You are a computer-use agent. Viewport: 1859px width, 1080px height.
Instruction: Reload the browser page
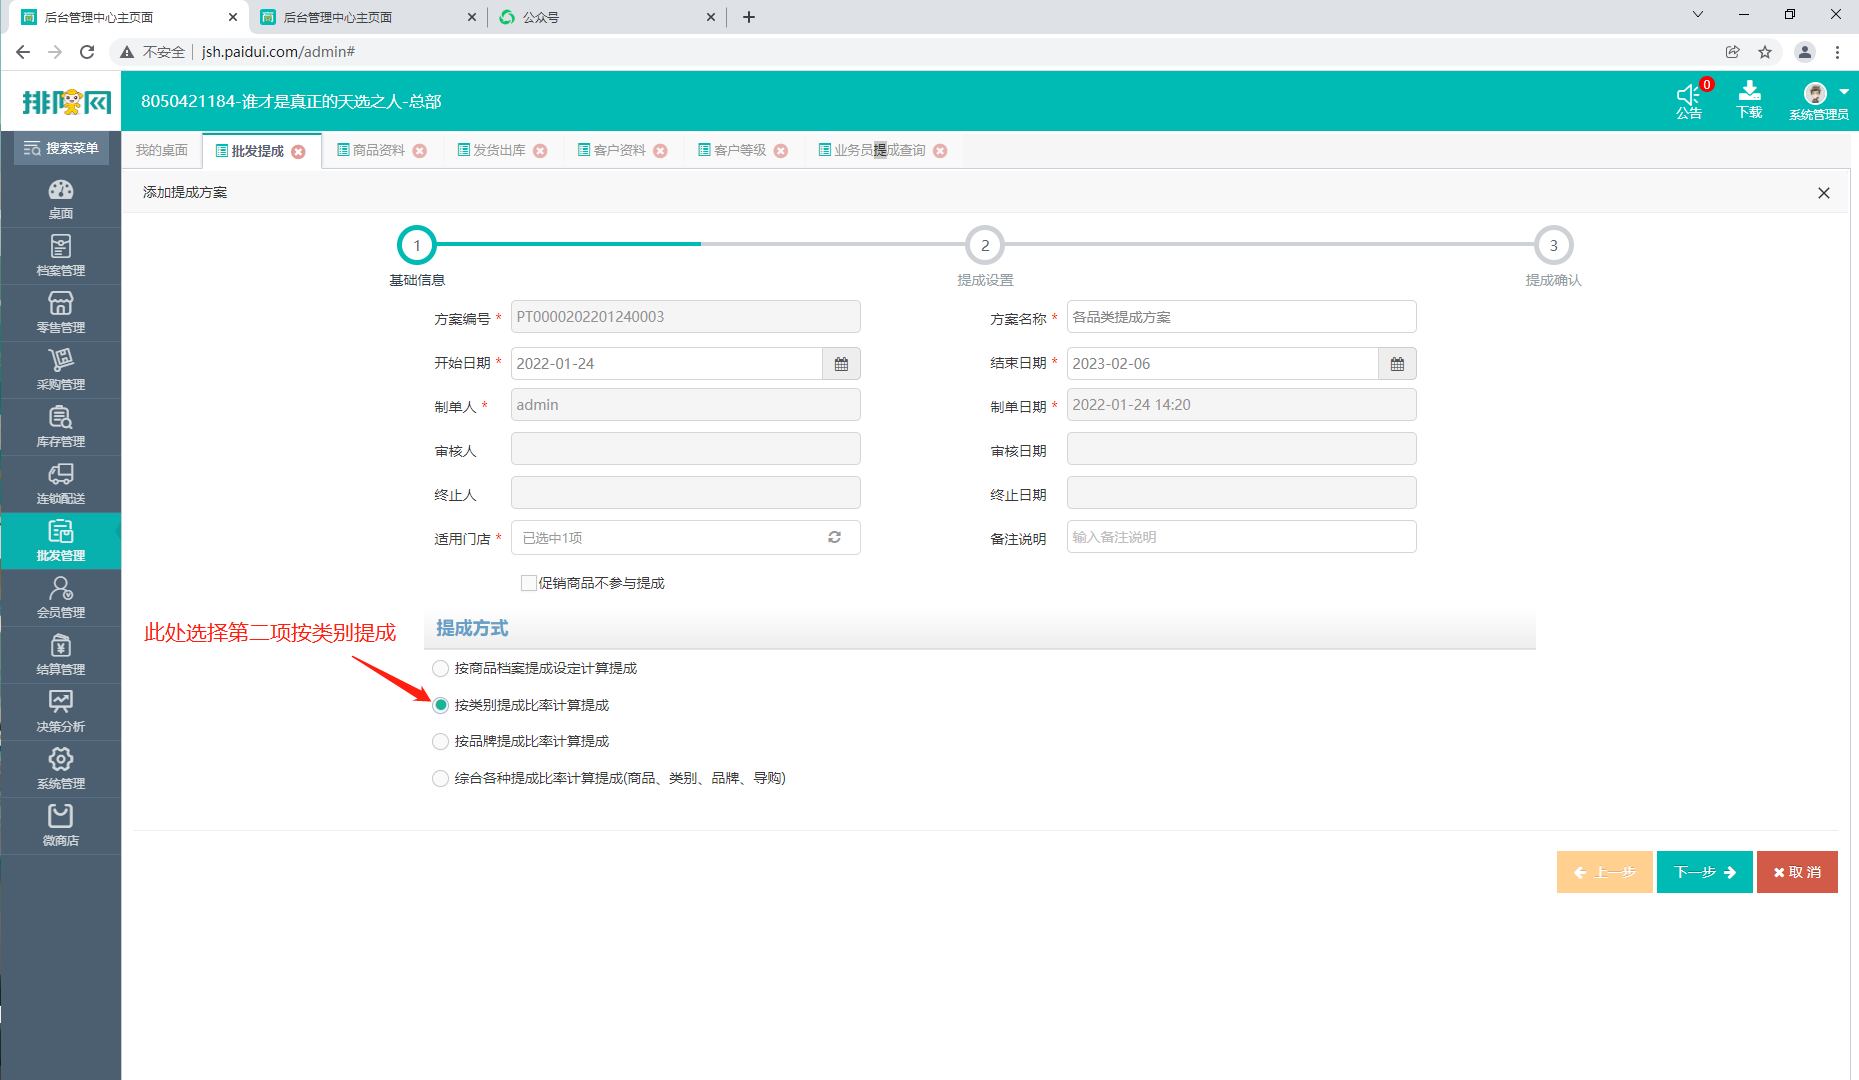click(x=87, y=52)
